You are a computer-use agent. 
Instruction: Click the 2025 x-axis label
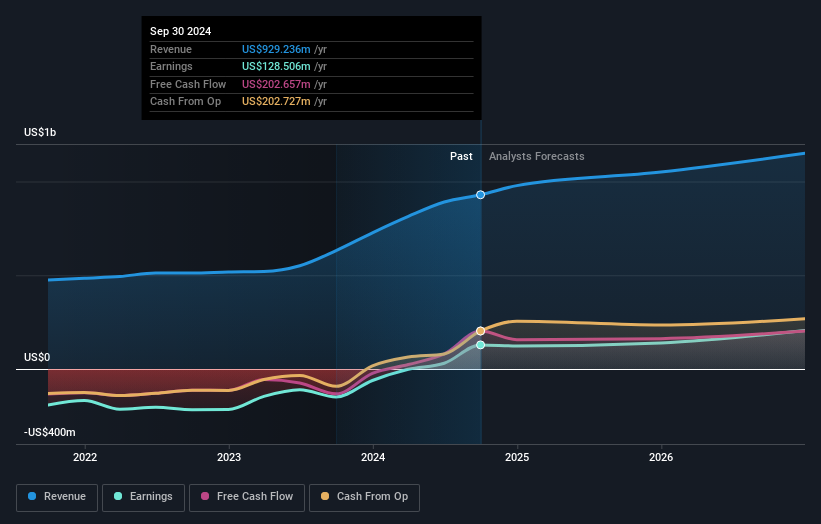pyautogui.click(x=517, y=458)
